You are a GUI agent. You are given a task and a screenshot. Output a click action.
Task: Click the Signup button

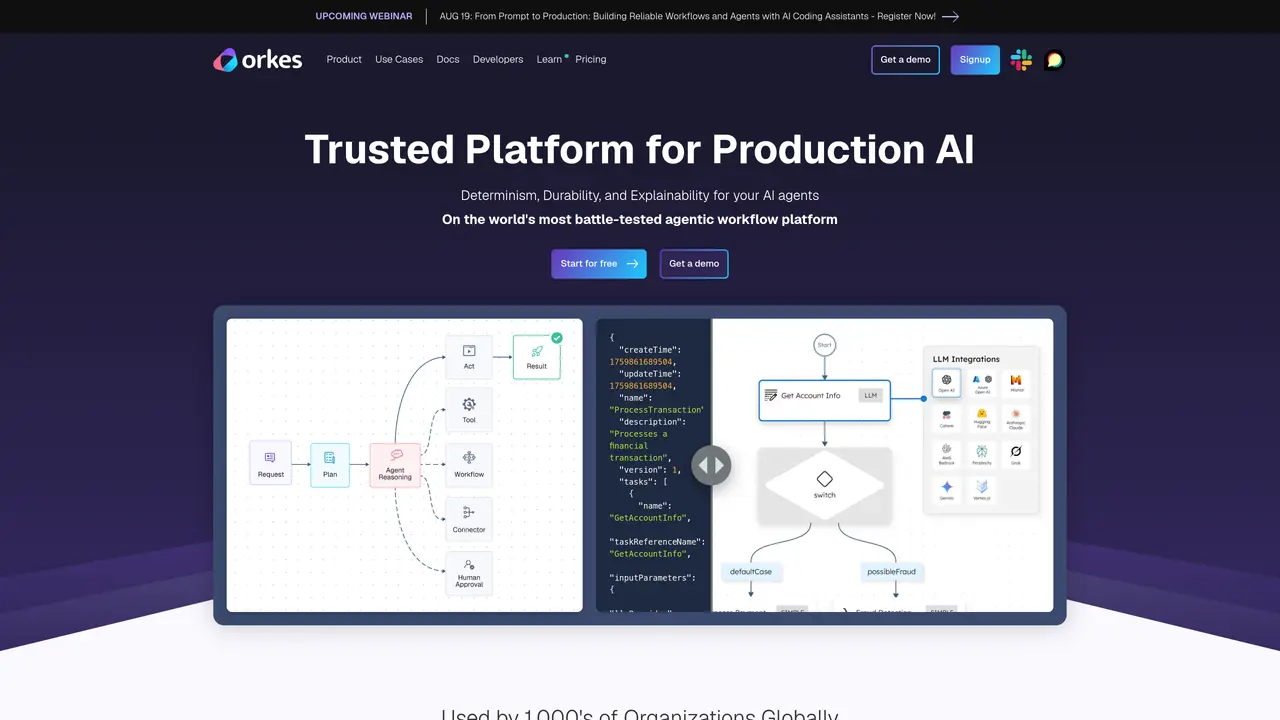click(x=975, y=60)
